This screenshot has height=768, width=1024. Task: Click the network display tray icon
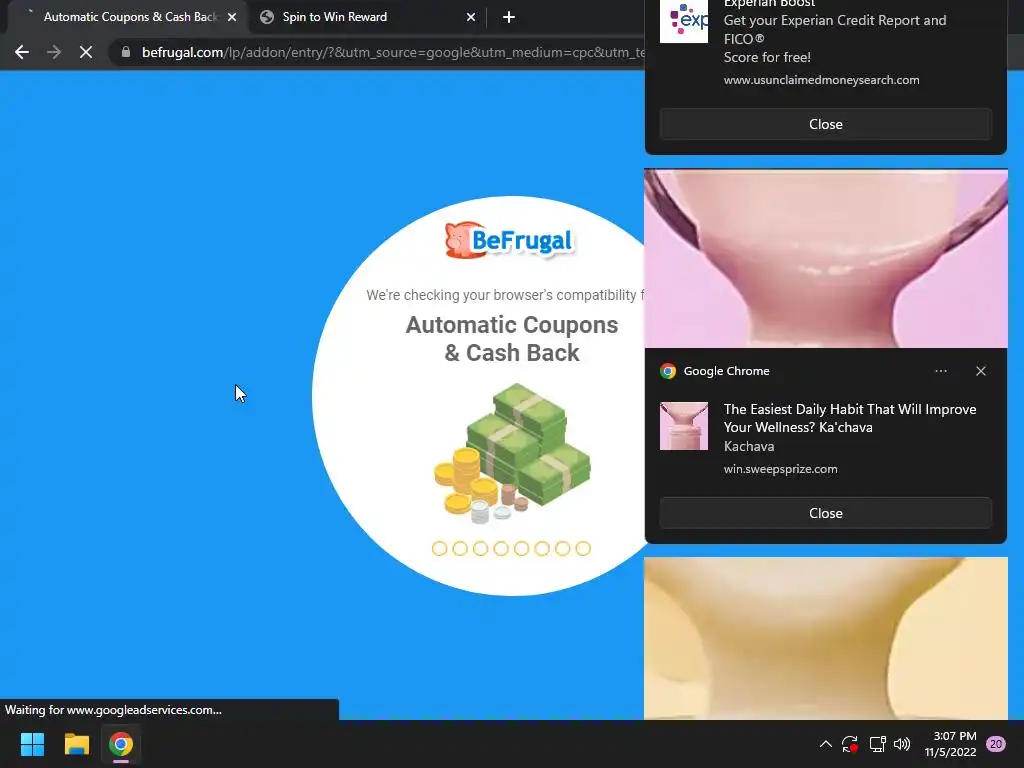click(877, 744)
